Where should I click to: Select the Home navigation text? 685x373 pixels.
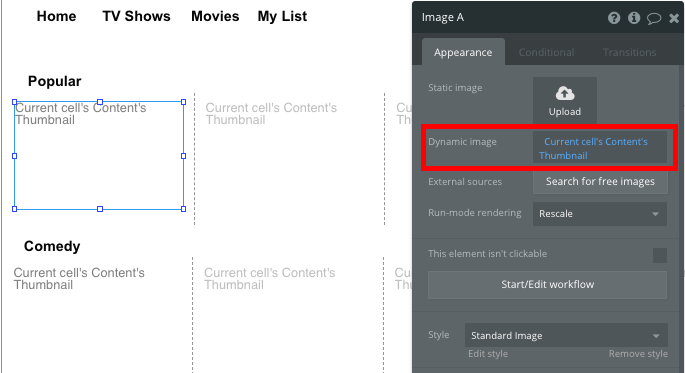click(56, 16)
